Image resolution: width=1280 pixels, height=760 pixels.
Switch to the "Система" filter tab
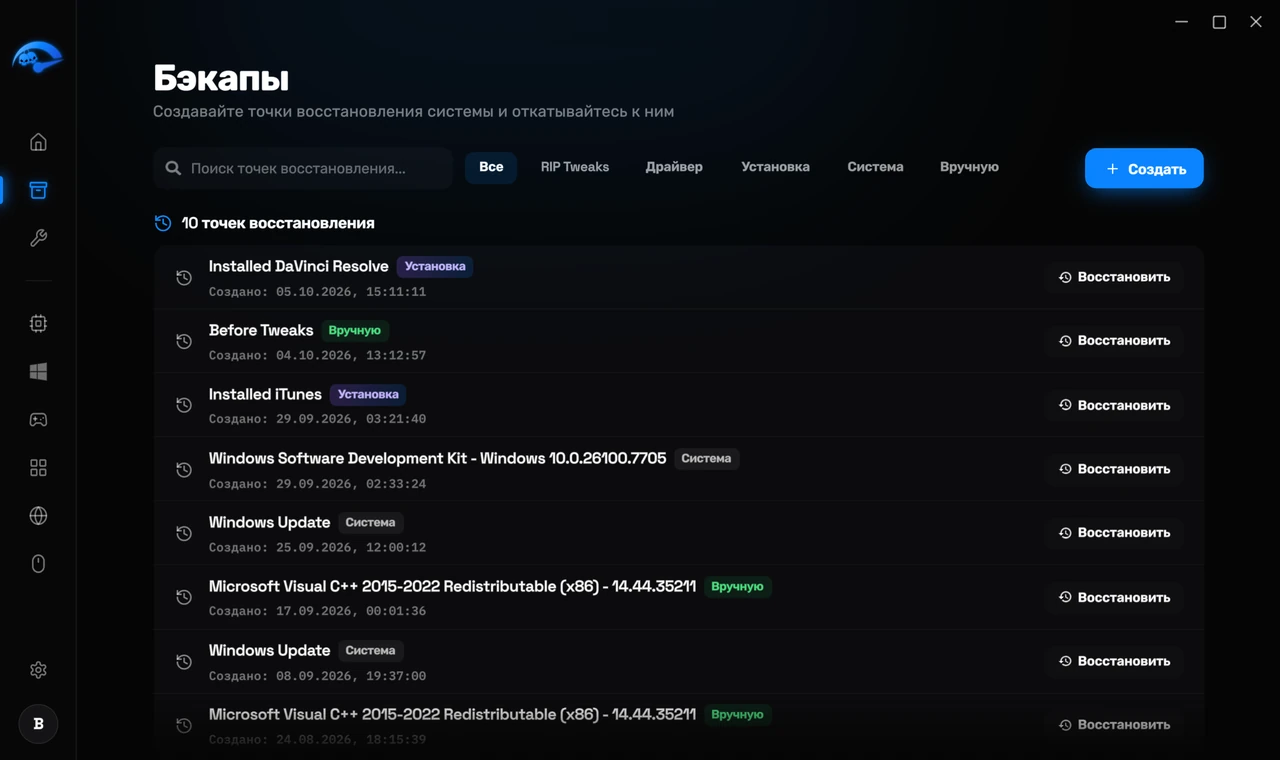pyautogui.click(x=875, y=167)
